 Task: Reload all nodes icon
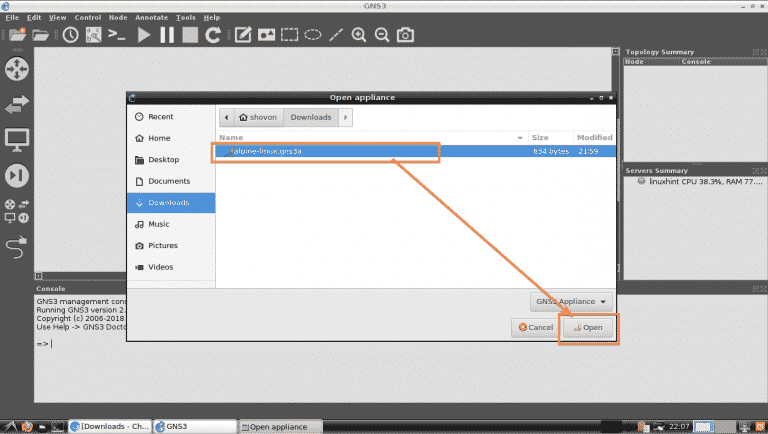pos(213,35)
